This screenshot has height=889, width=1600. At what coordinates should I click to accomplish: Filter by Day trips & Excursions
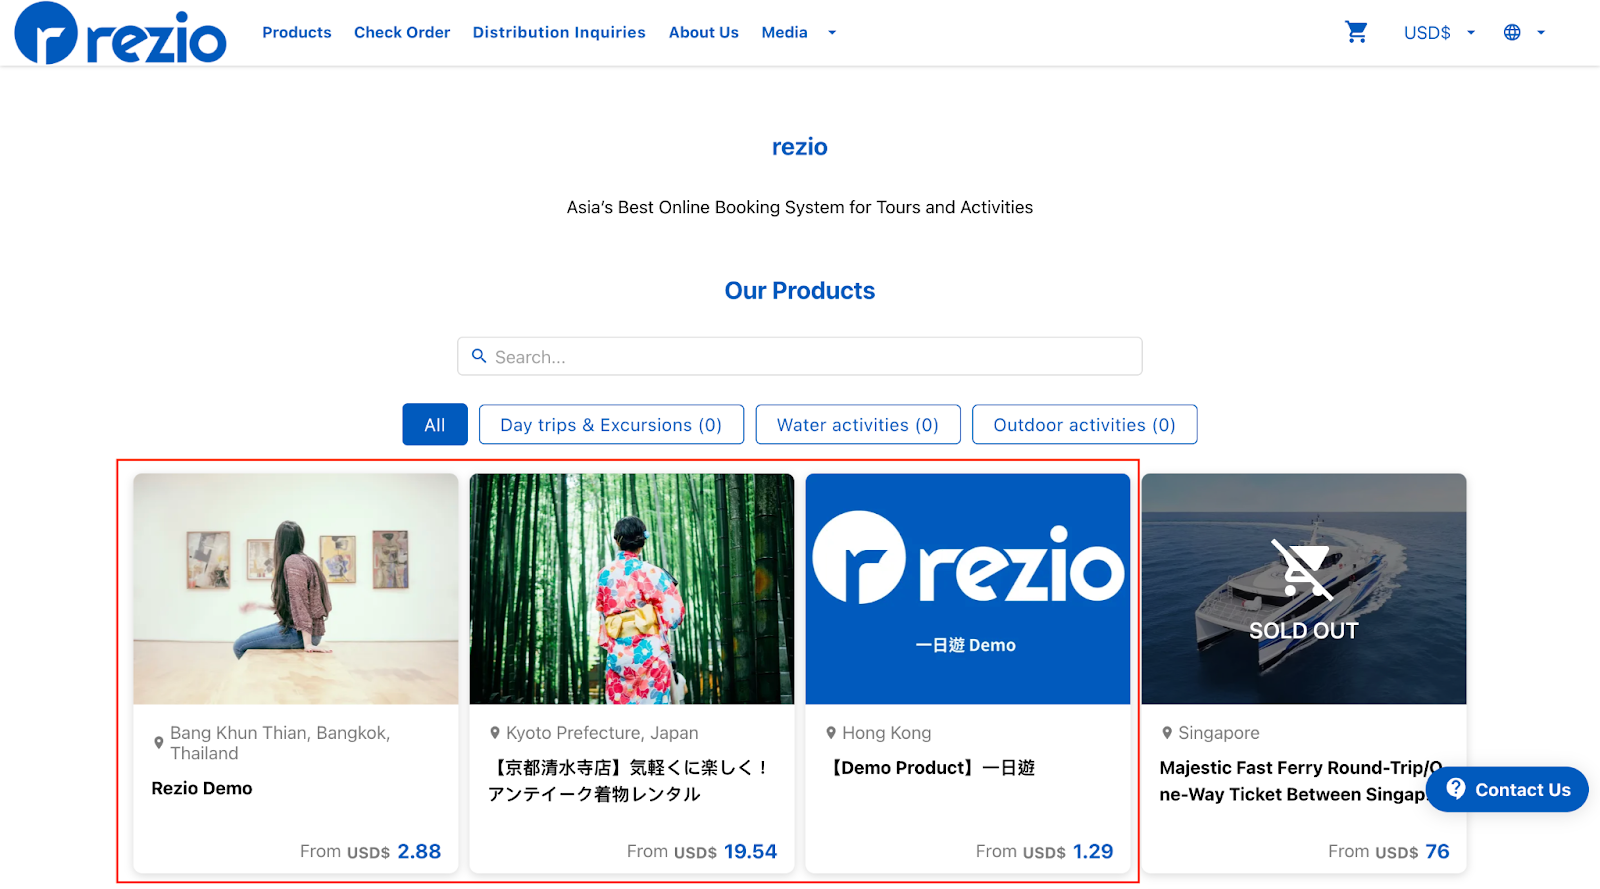tap(611, 424)
